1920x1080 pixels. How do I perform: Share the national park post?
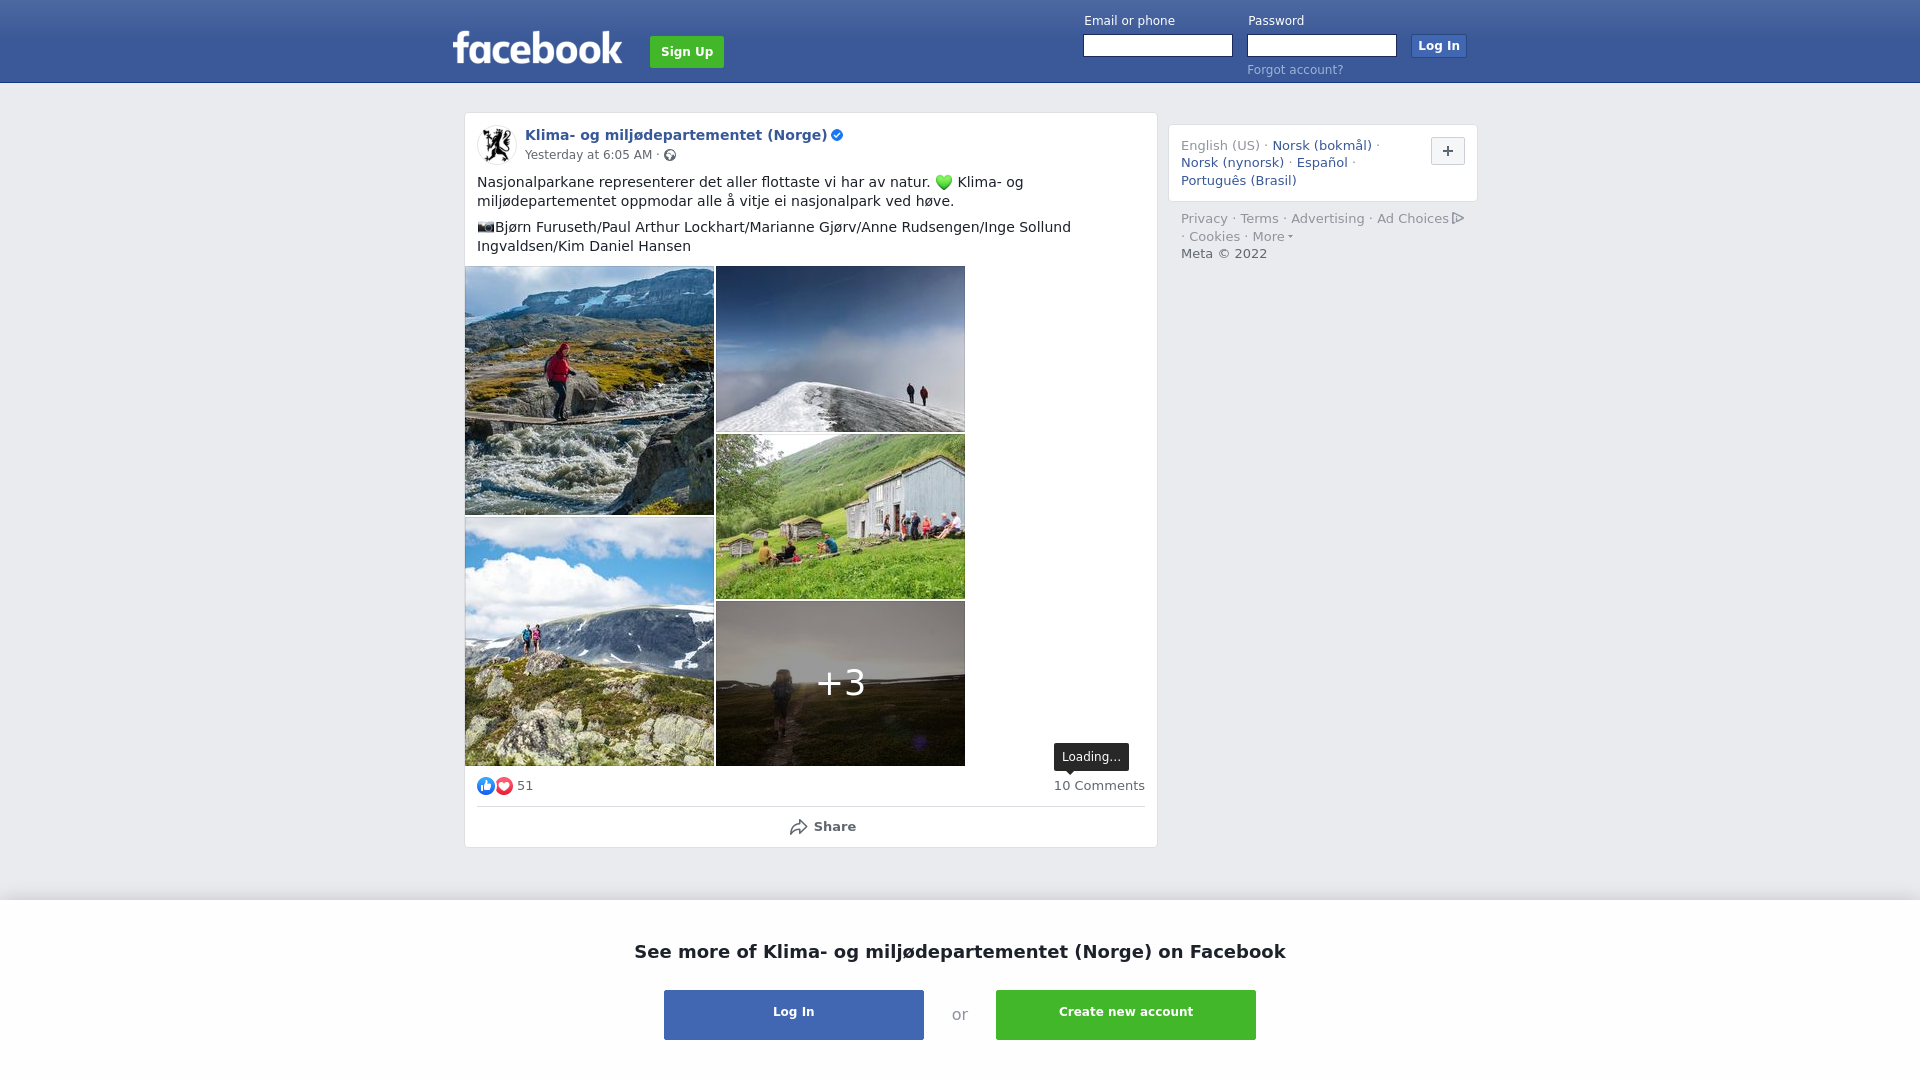(822, 827)
